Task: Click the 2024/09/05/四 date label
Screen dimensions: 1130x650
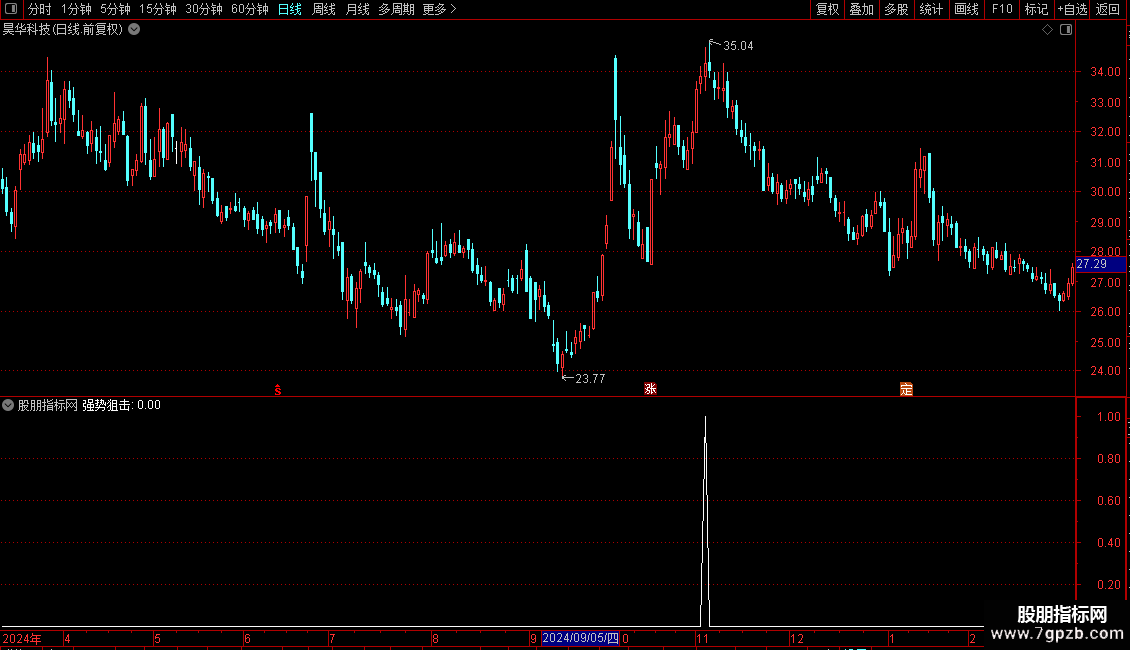Action: (580, 638)
